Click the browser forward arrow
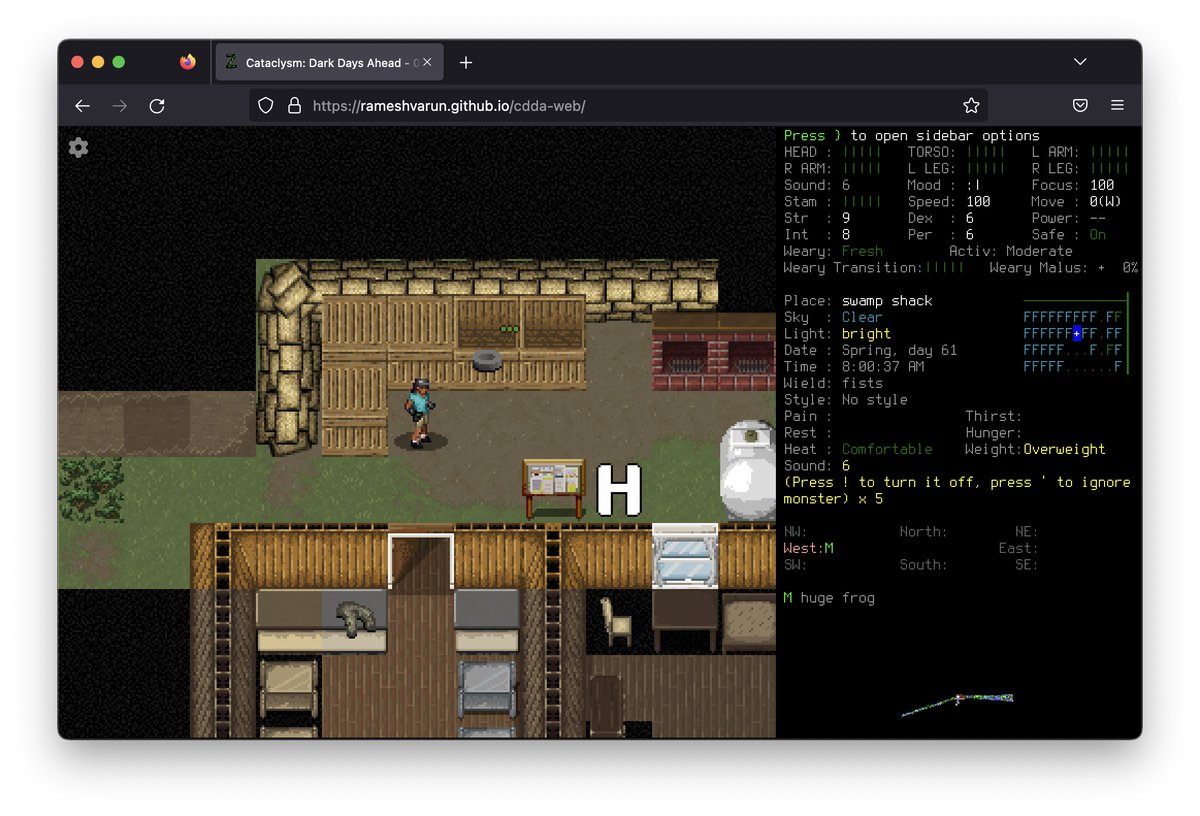 coord(120,105)
